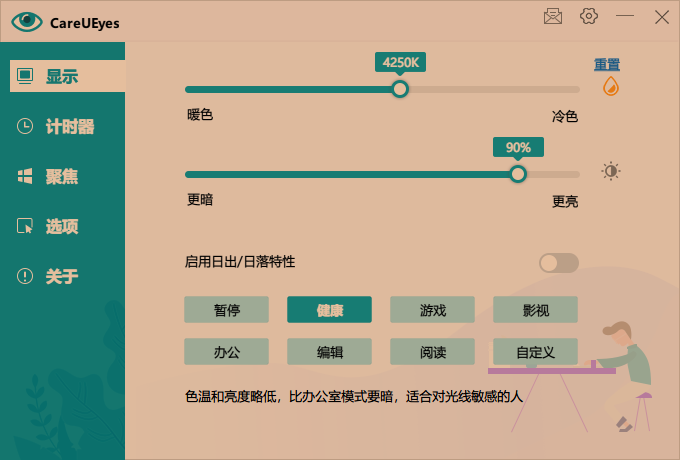Click the orange color temperature droplet icon
Viewport: 680px width, 460px height.
click(611, 86)
